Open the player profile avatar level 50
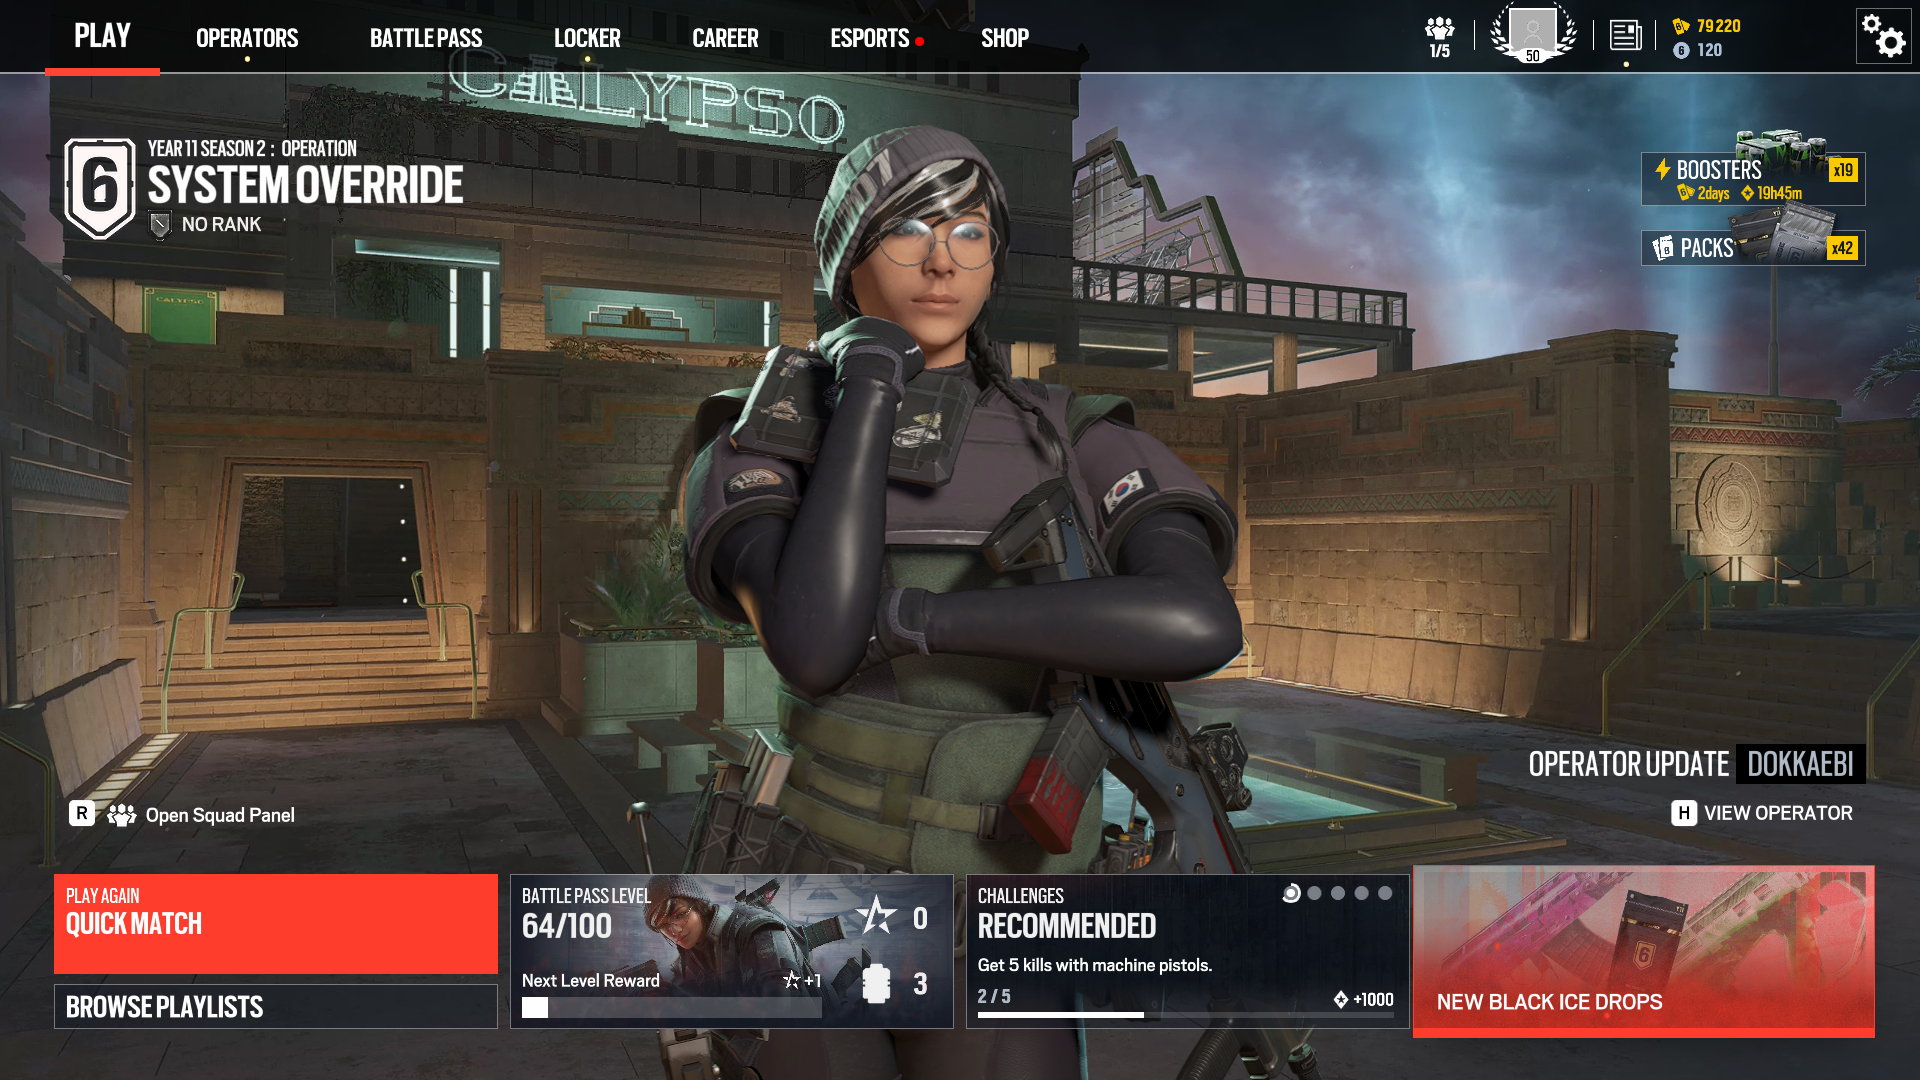This screenshot has height=1080, width=1920. (x=1533, y=32)
